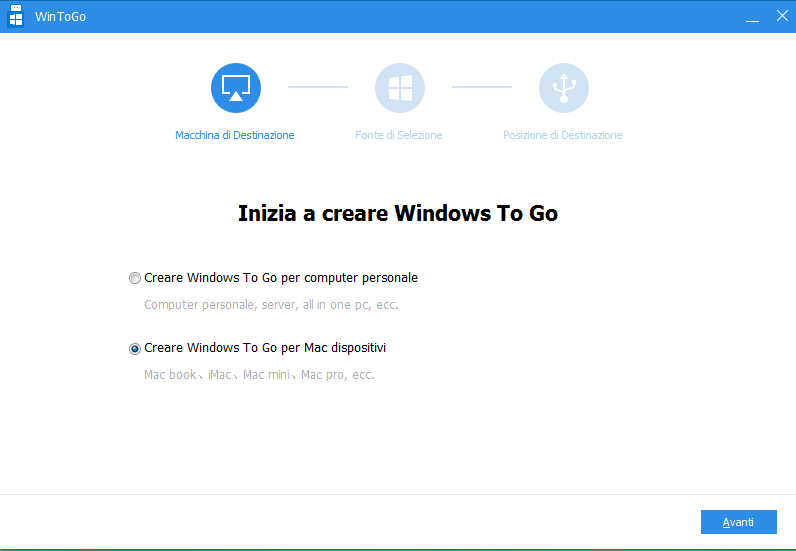796x551 pixels.
Task: Minimize the WinToGo window
Action: point(752,16)
